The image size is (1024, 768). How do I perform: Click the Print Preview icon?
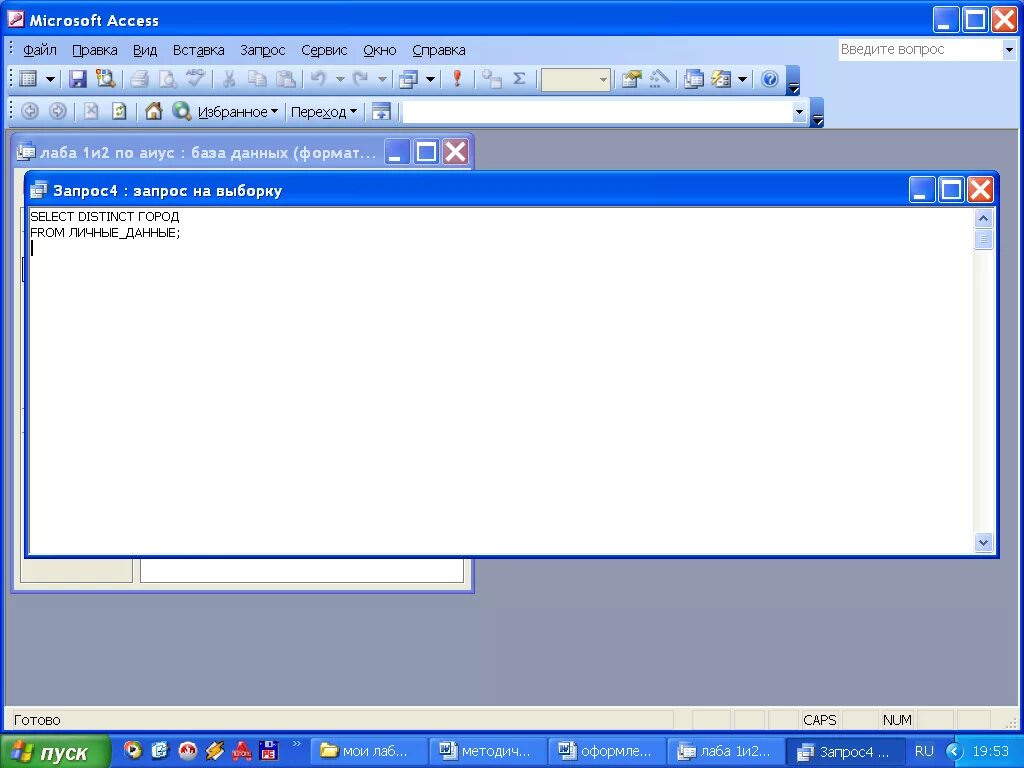tap(168, 79)
